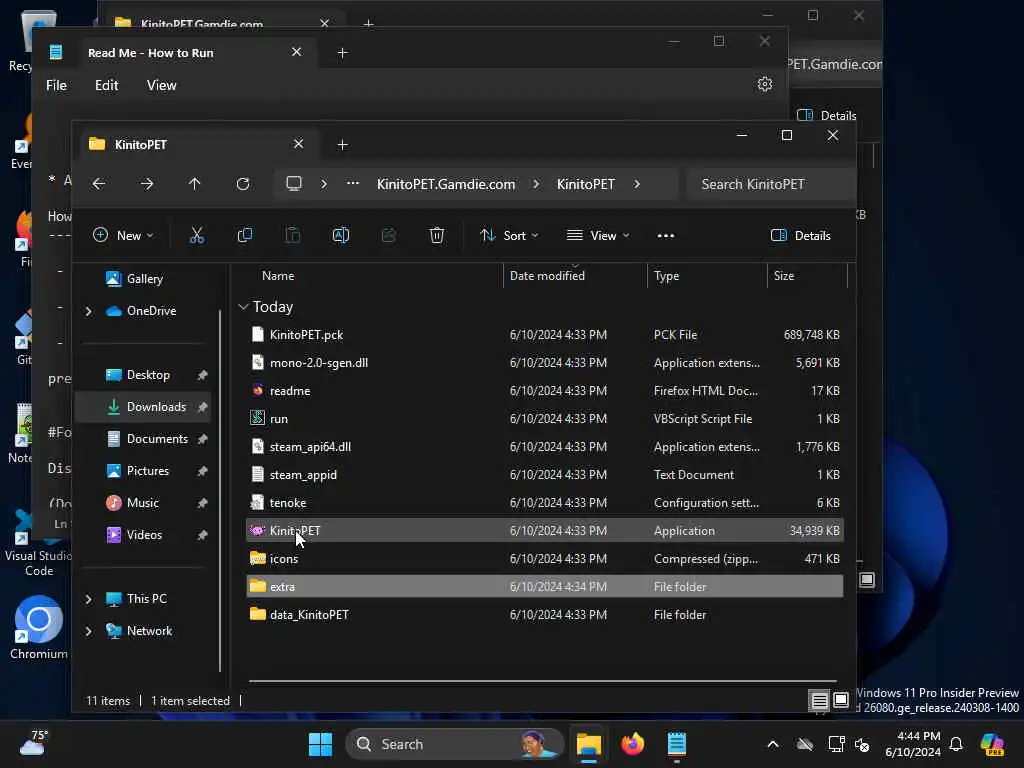Go forward with the right arrow button

(x=147, y=184)
